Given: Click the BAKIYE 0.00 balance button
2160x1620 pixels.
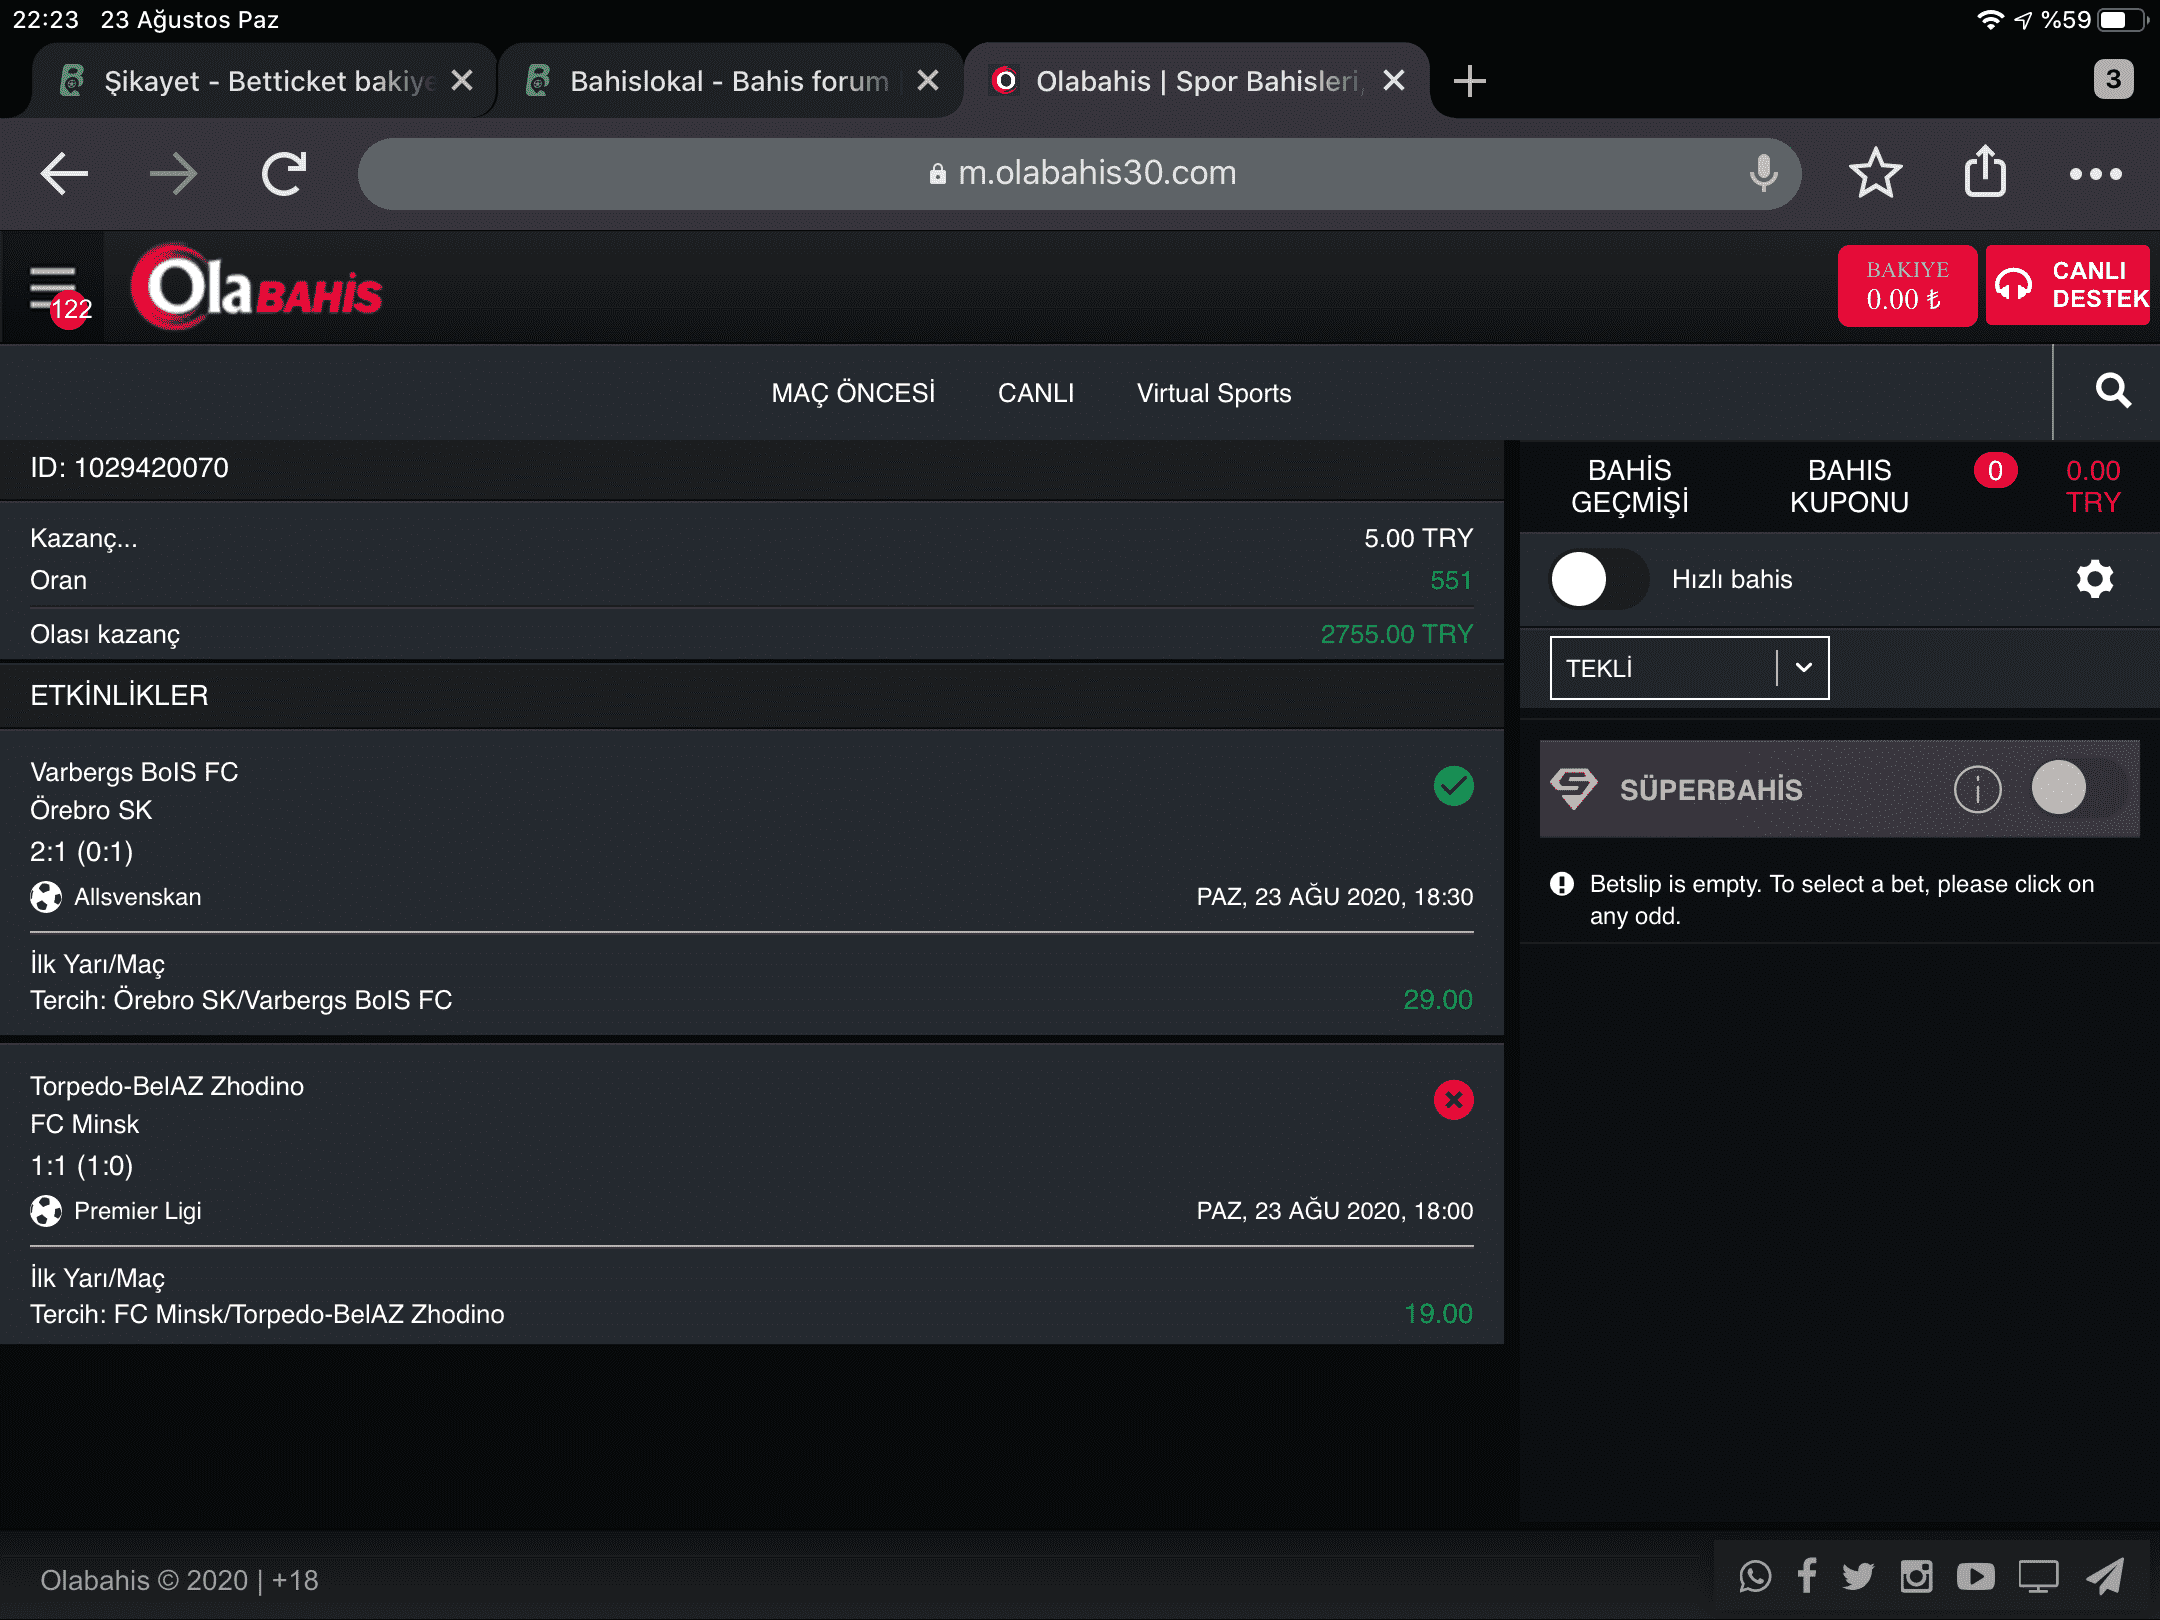Looking at the screenshot, I should coord(1907,286).
